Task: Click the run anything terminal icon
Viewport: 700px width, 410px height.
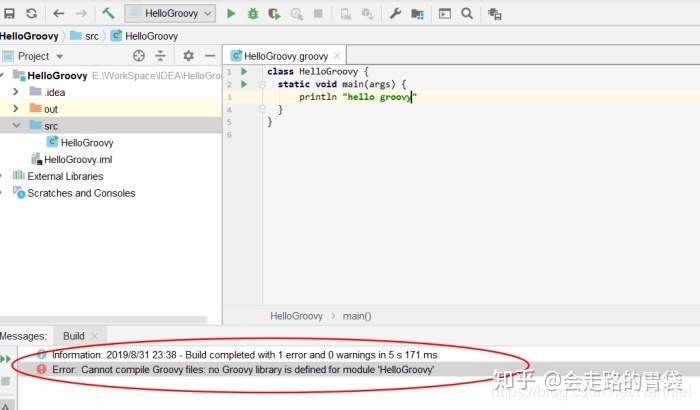Action: 445,13
